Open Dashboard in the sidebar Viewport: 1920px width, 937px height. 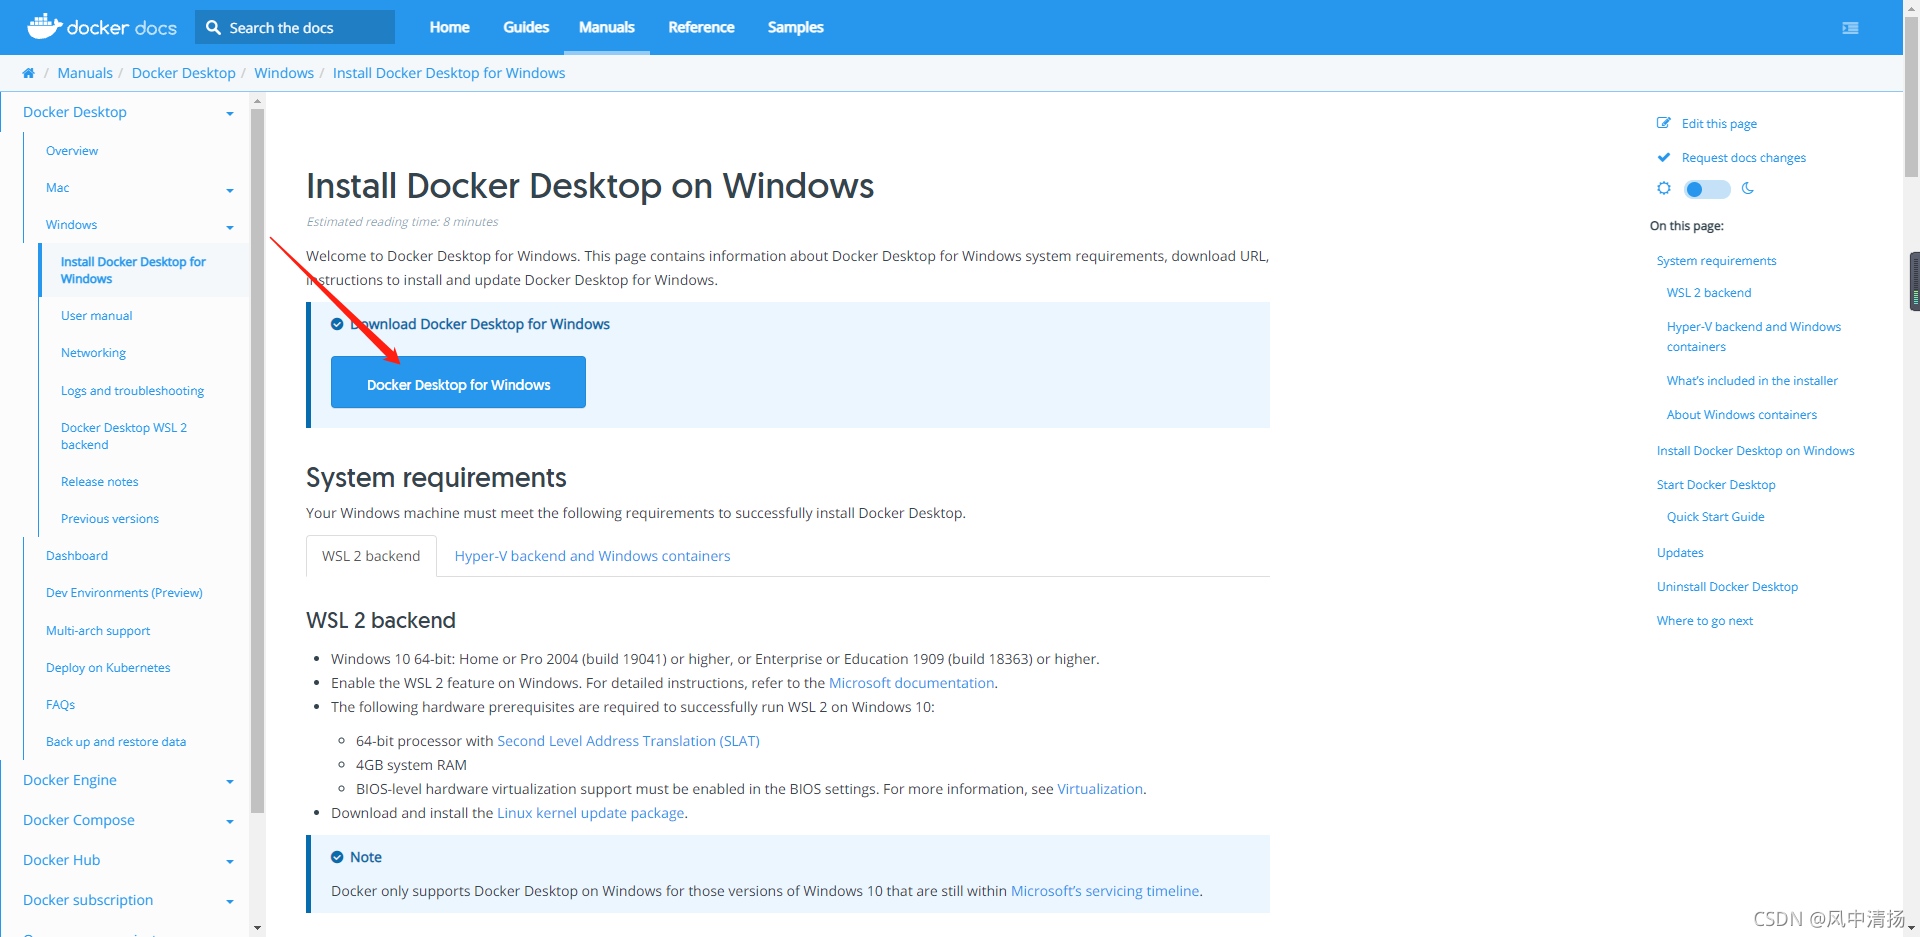(77, 556)
